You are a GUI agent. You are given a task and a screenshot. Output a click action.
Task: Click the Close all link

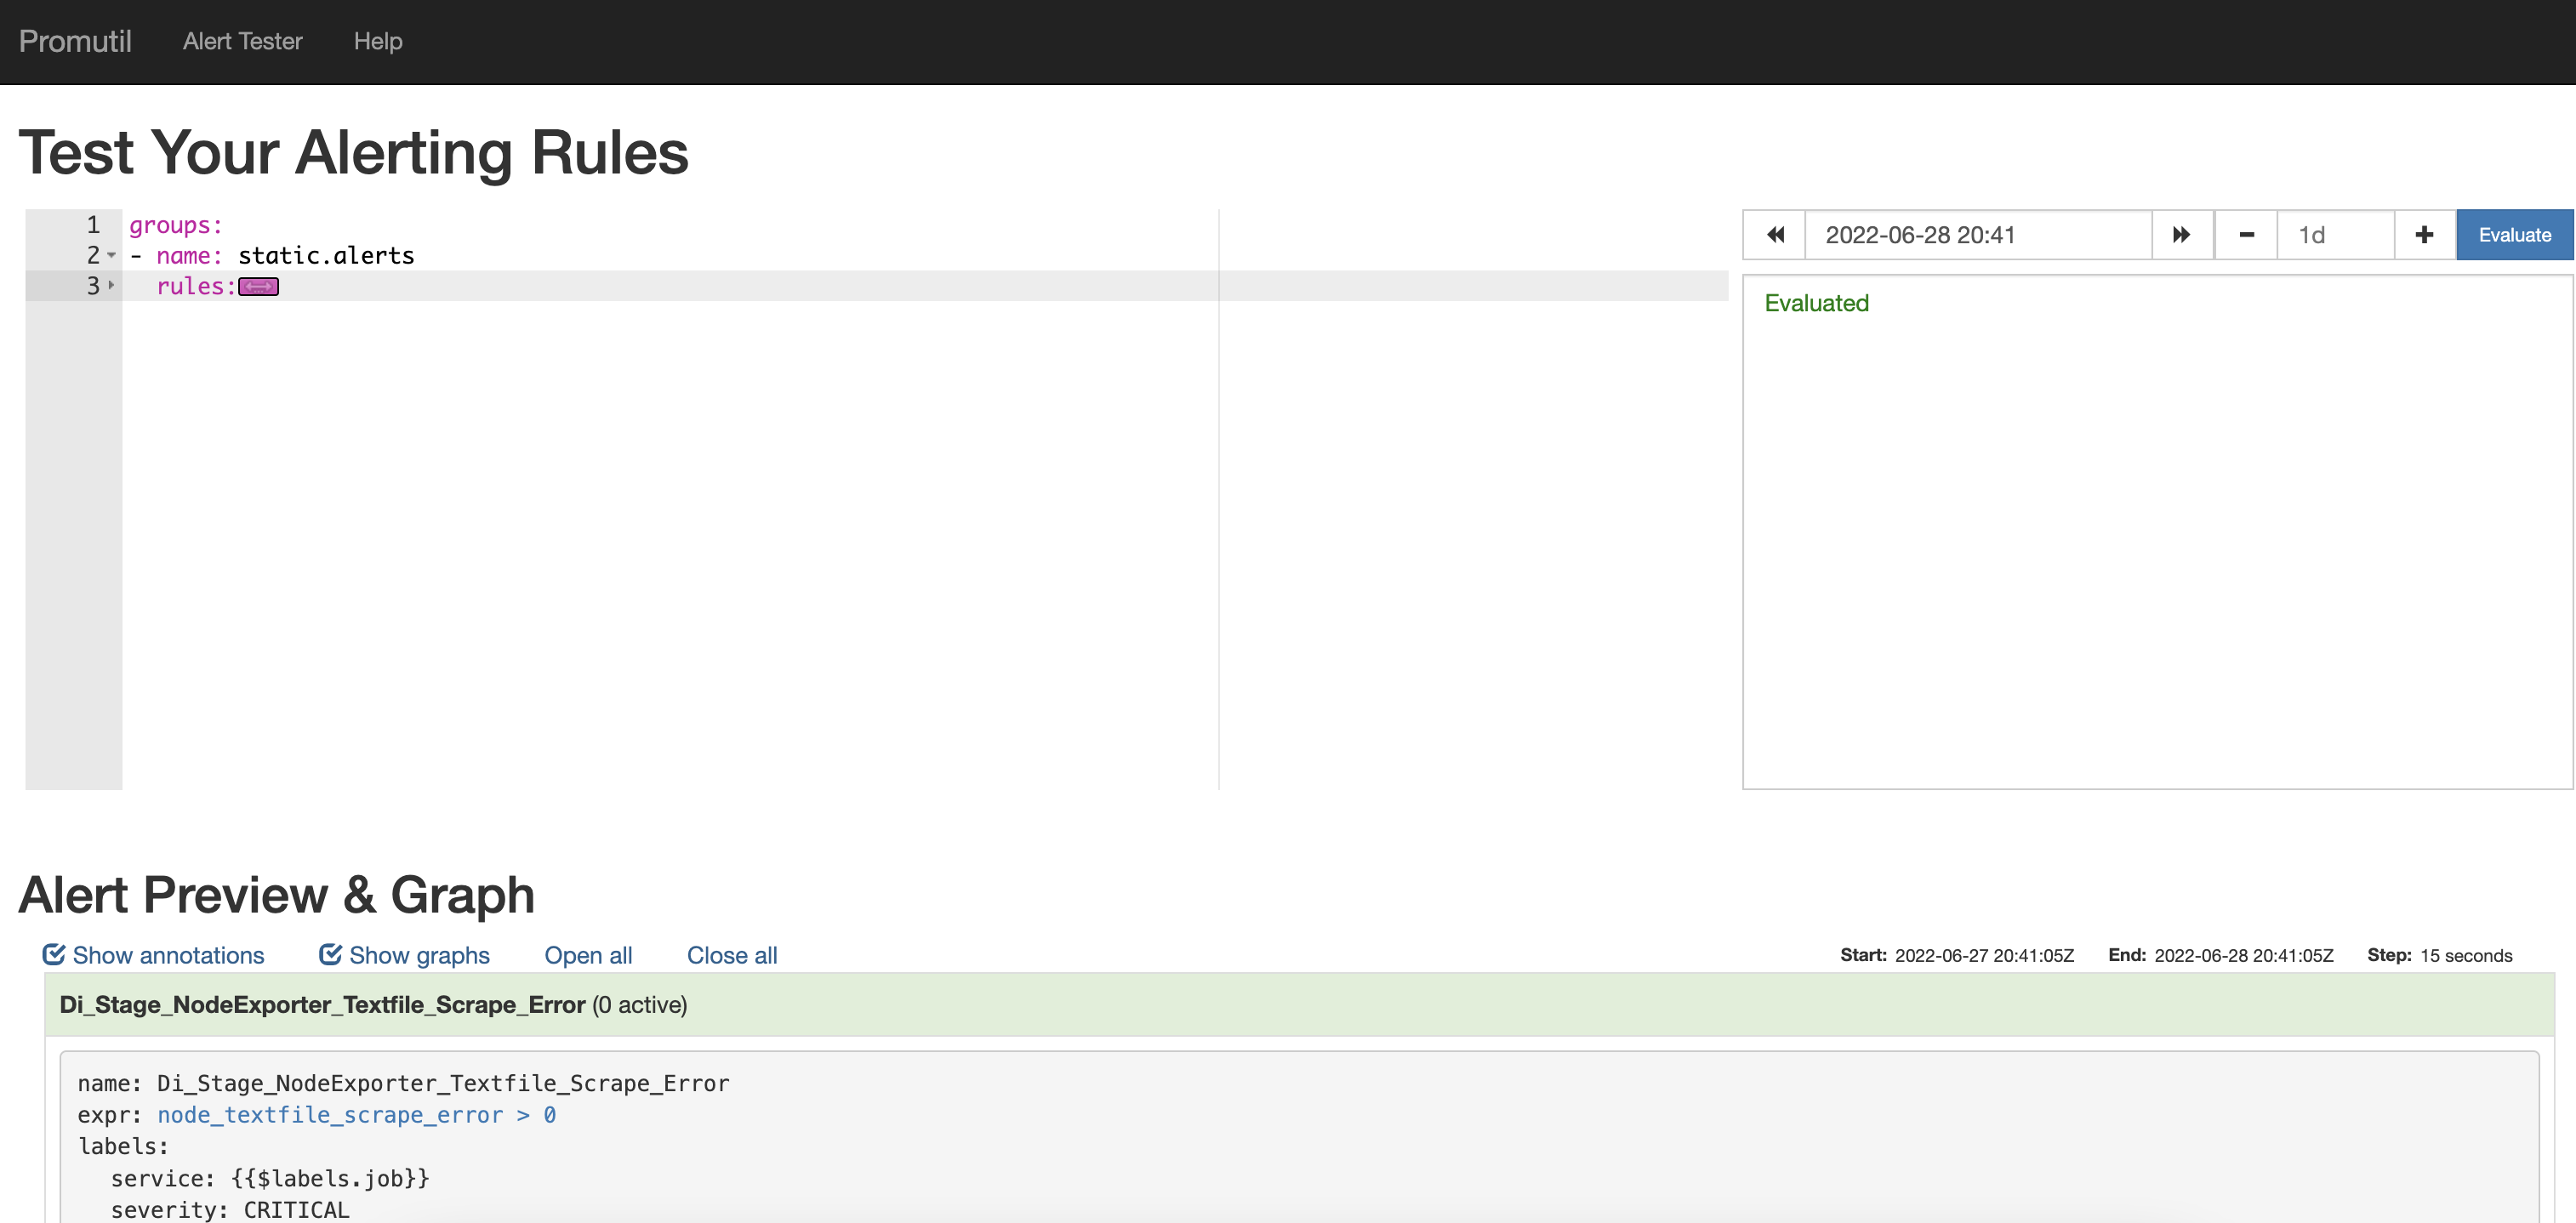tap(731, 955)
